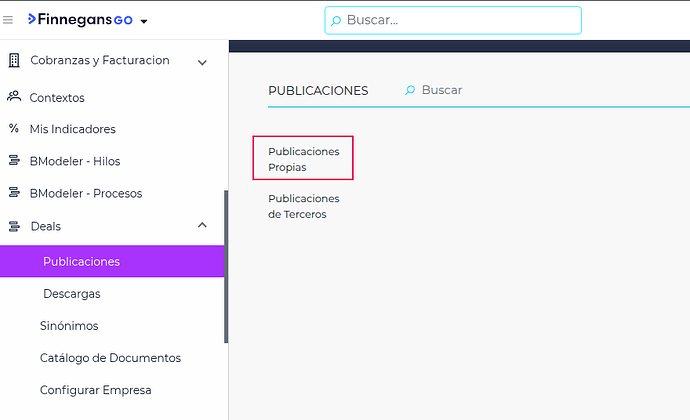Open the dropdown arrow beside Finnegans GO
The width and height of the screenshot is (690, 420).
[143, 21]
